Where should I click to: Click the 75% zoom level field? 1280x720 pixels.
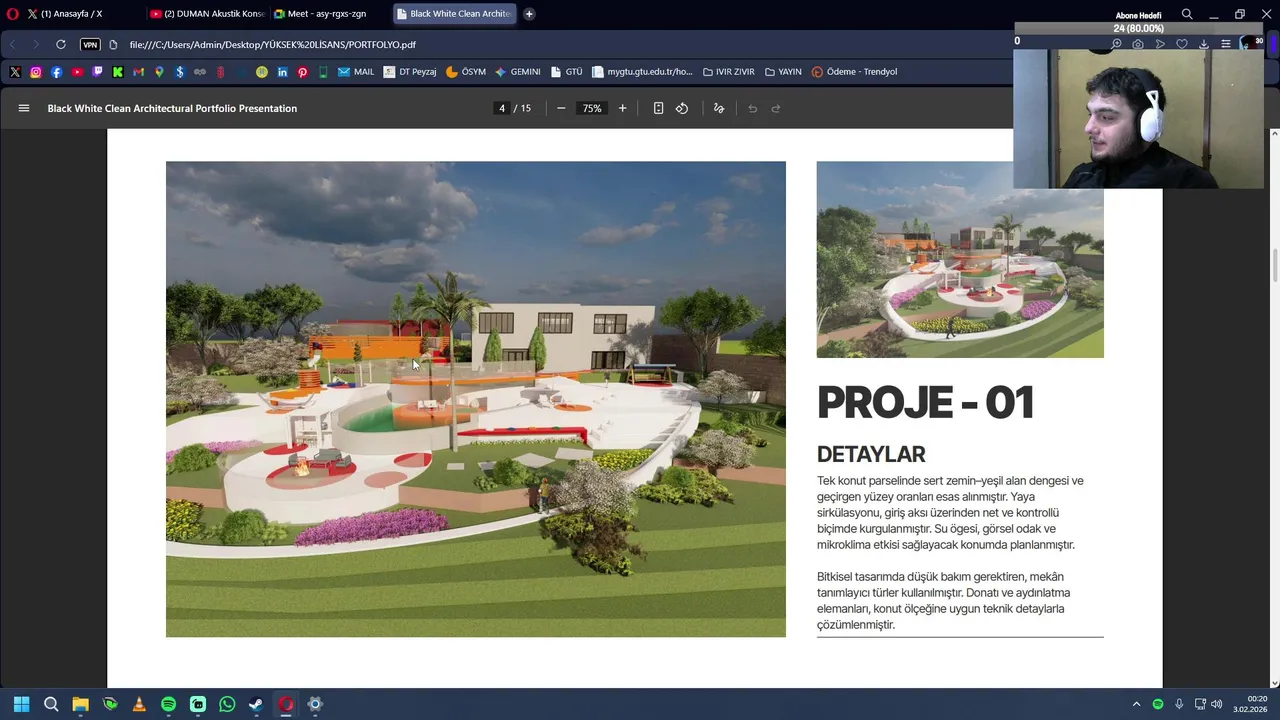pyautogui.click(x=592, y=108)
